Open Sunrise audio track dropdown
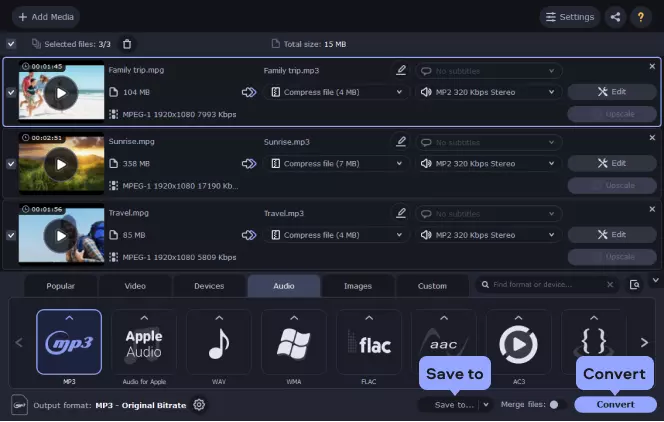664x422 pixels. pos(489,164)
